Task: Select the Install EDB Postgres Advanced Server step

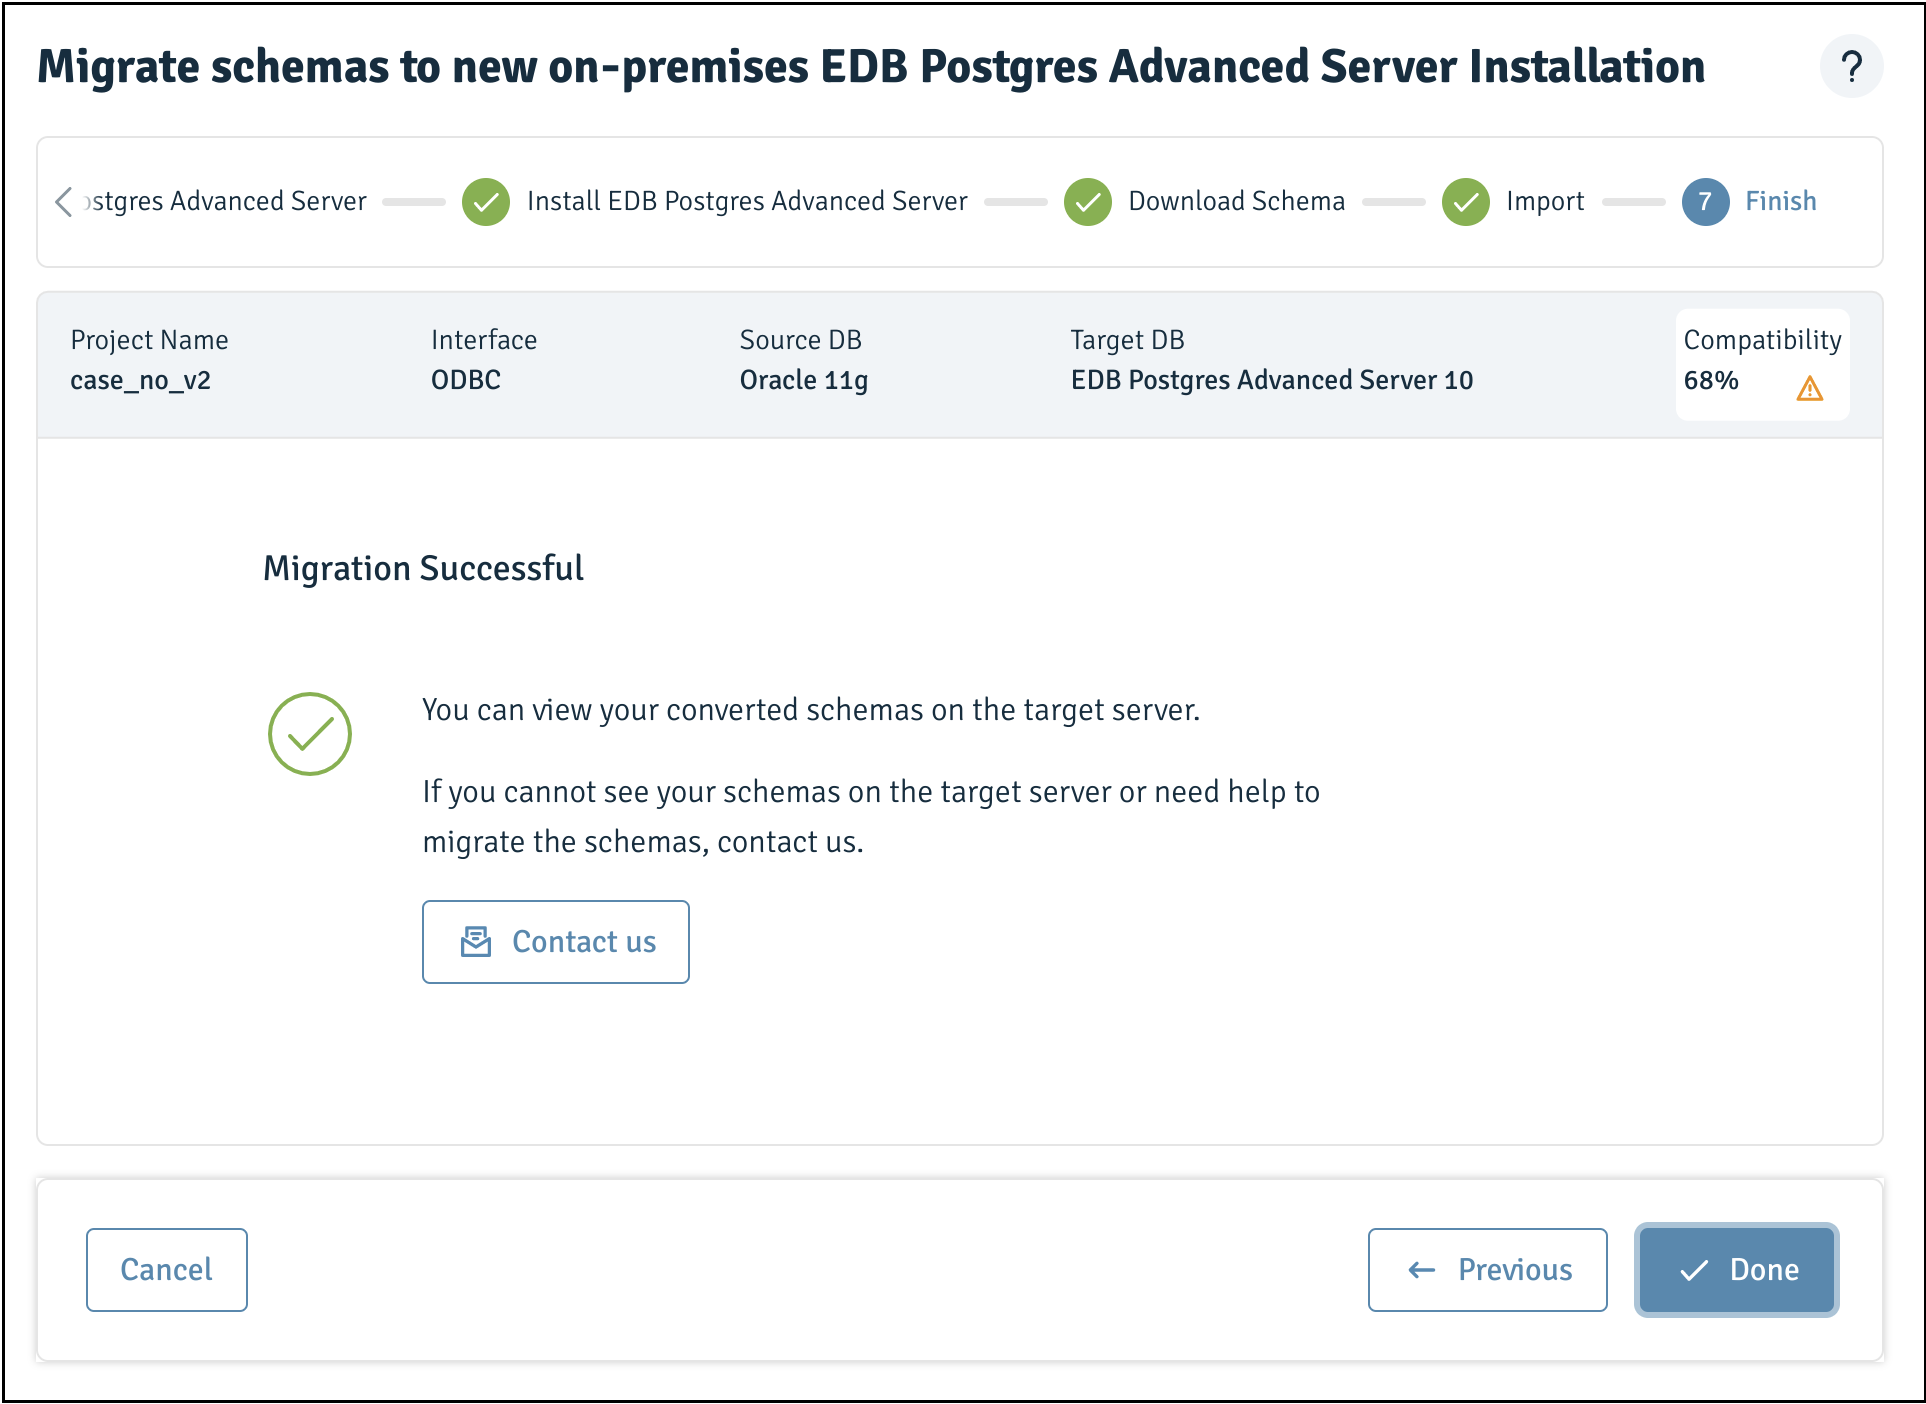Action: pos(747,201)
